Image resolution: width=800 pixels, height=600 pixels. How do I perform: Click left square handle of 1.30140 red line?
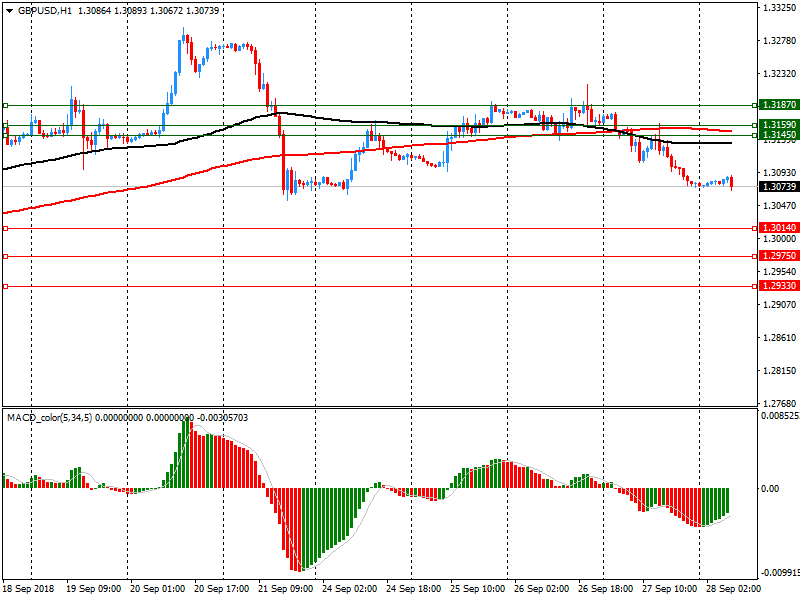[x=5, y=228]
